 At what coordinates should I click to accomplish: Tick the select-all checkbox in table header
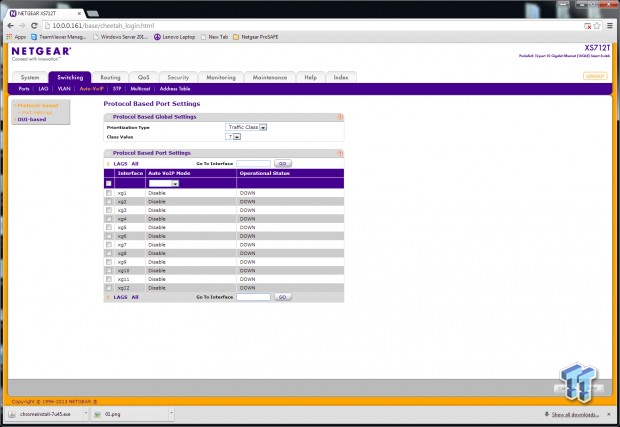[x=108, y=183]
